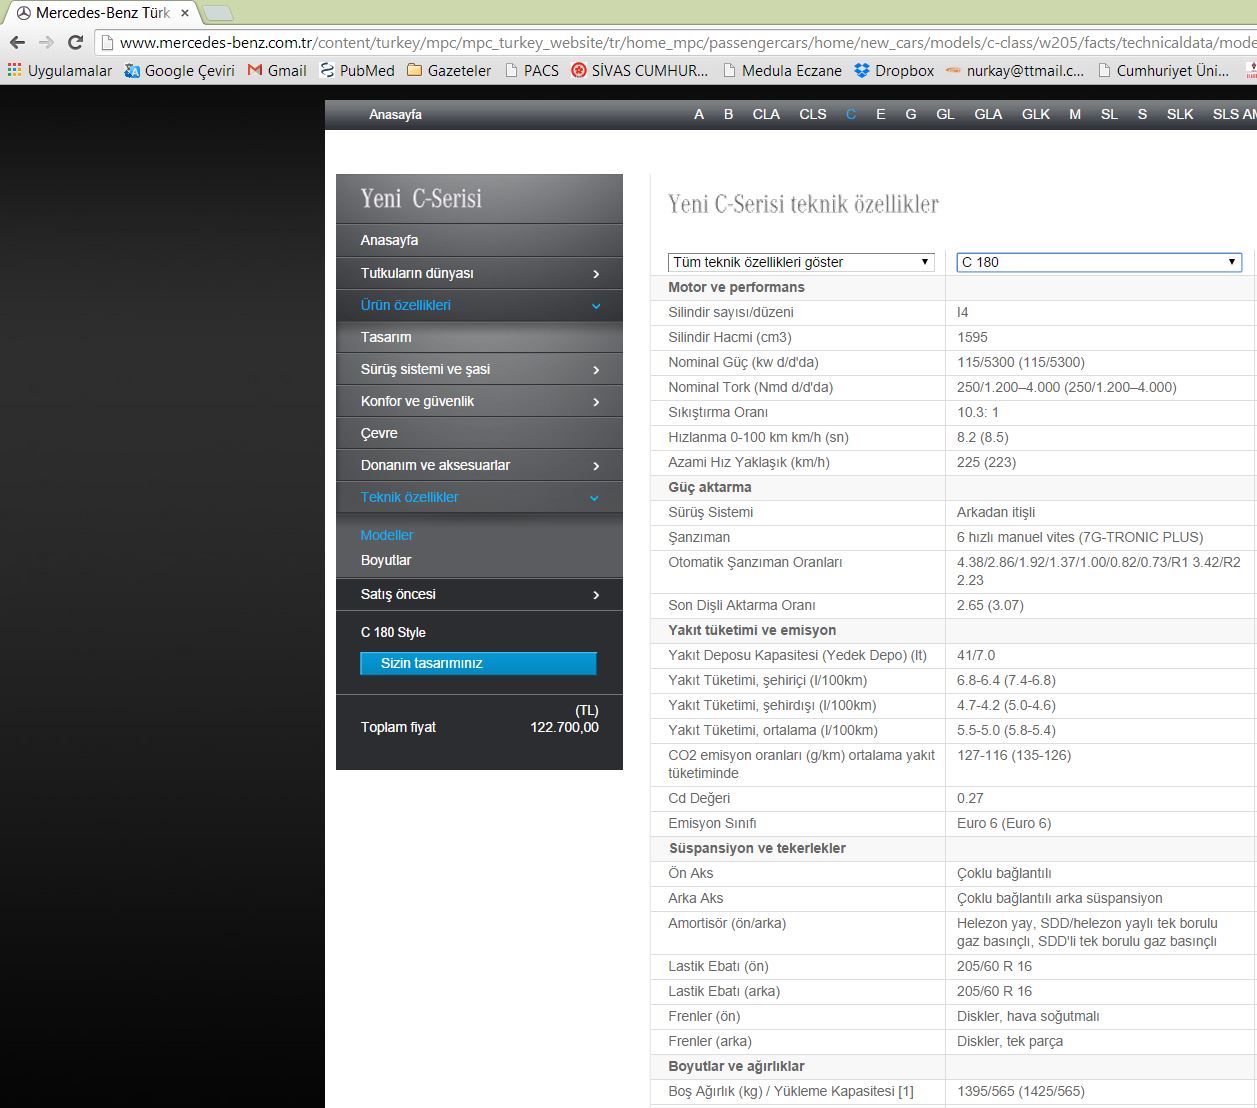The height and width of the screenshot is (1108, 1257).
Task: Select M class in top navigation
Action: [1075, 114]
